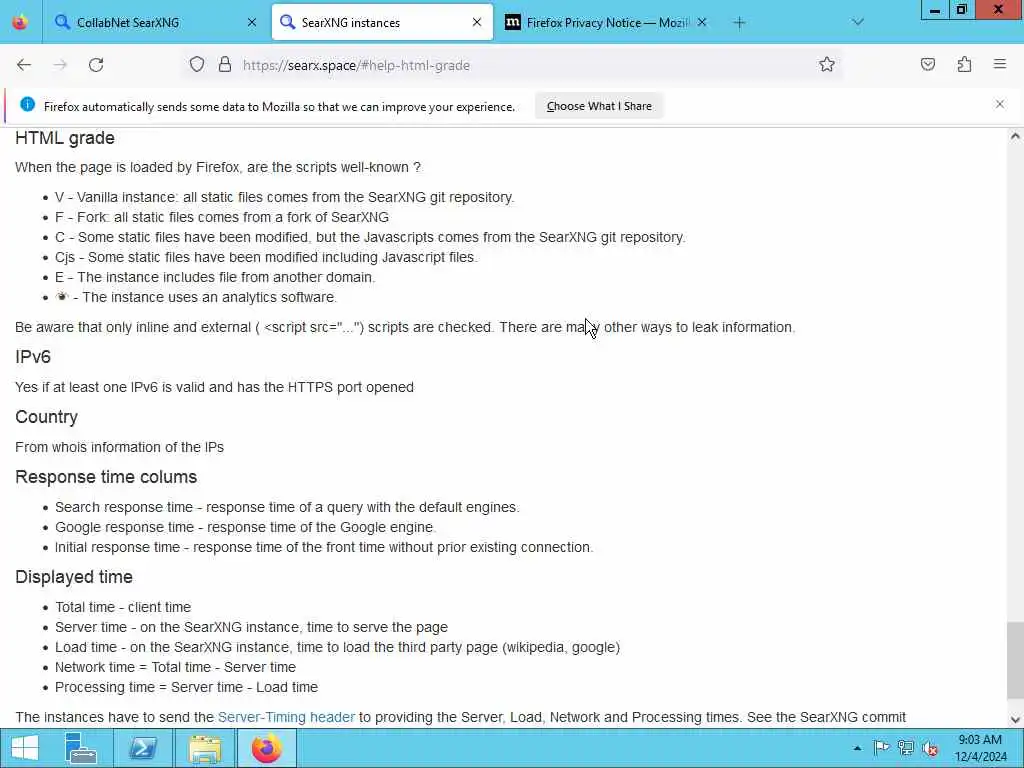Go back to the previous page
Screen dimensions: 1024x768
pyautogui.click(x=24, y=65)
